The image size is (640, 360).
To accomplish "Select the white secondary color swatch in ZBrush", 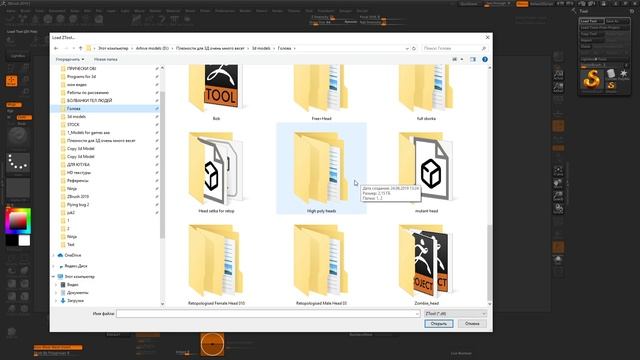I will click(x=24, y=240).
